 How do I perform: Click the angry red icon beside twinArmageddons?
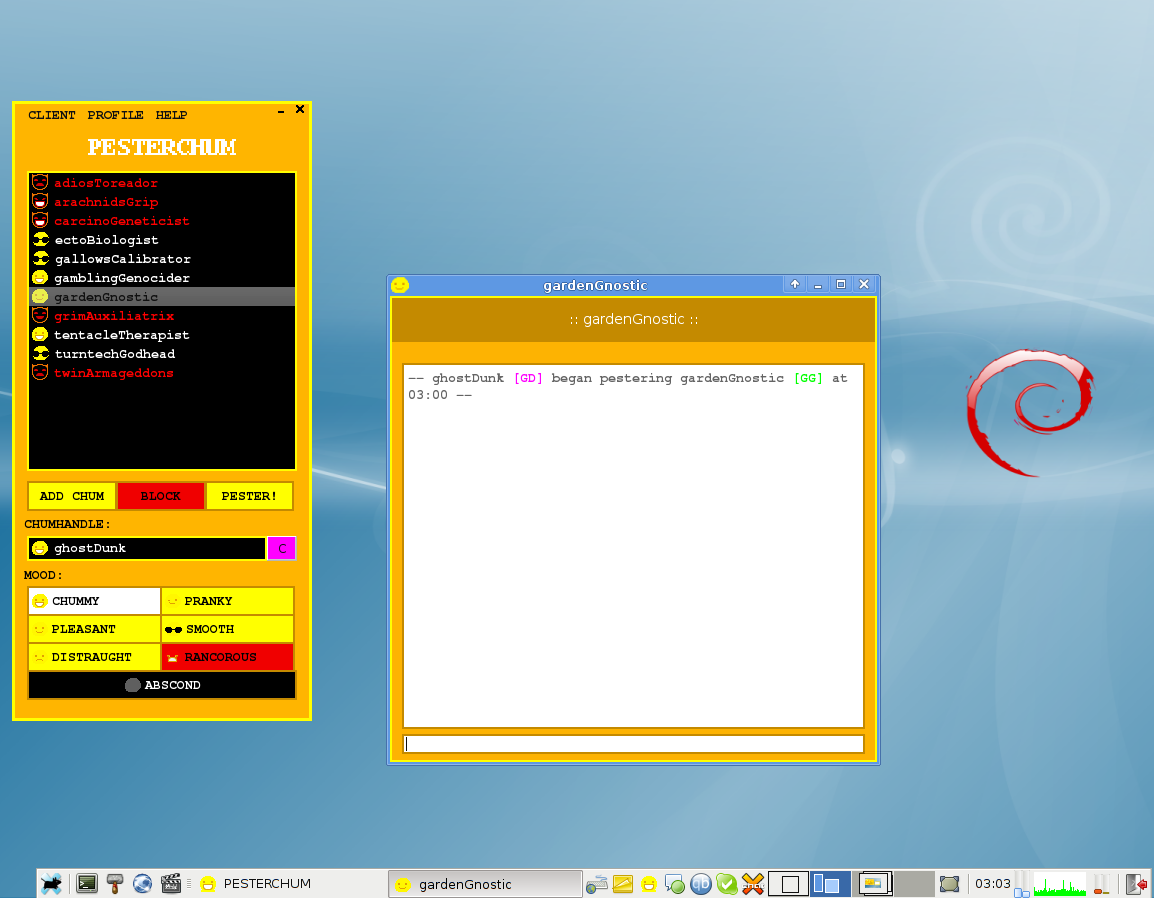pos(40,373)
